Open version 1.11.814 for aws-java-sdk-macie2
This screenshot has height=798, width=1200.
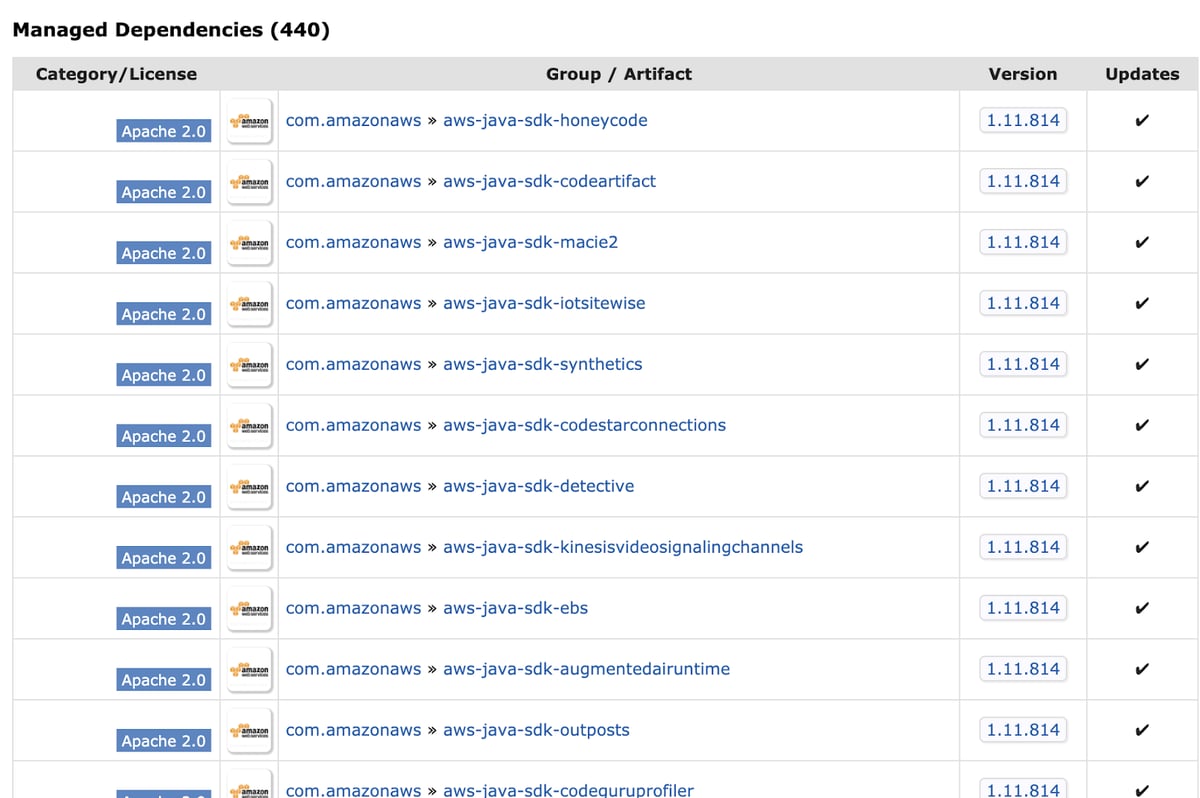[x=1023, y=242]
